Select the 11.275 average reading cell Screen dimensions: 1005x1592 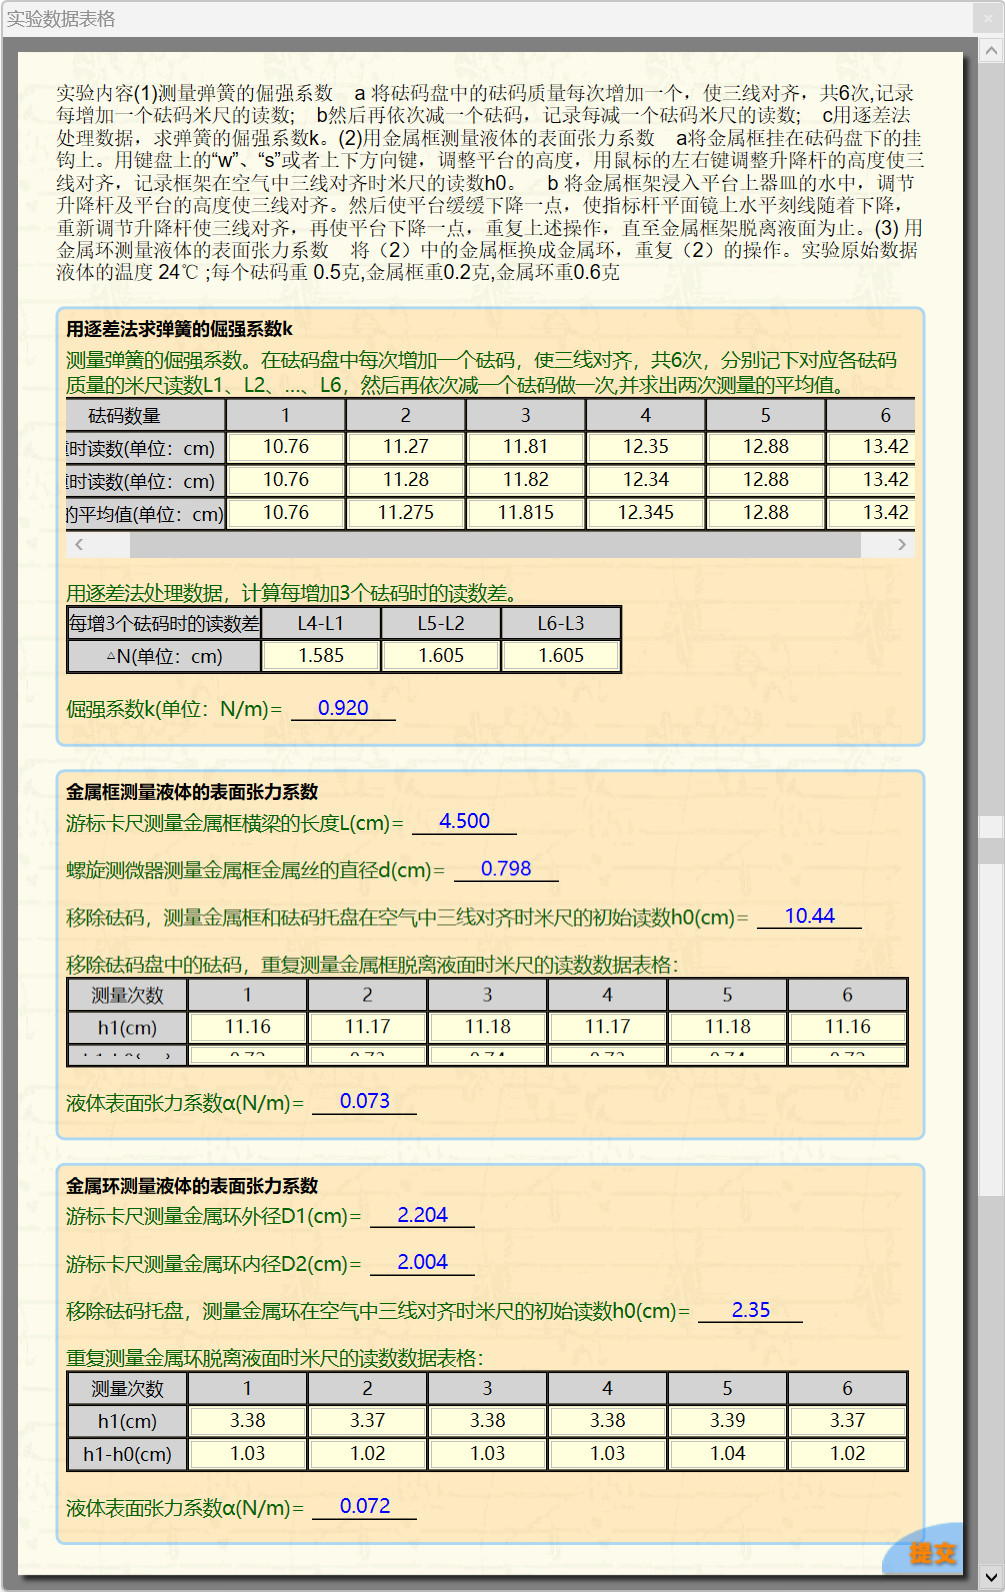click(406, 513)
